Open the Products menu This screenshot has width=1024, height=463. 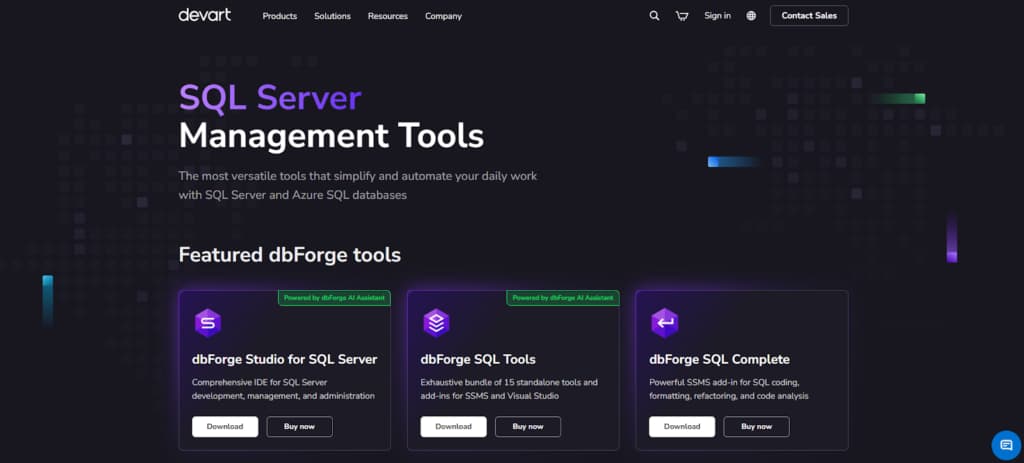tap(280, 16)
